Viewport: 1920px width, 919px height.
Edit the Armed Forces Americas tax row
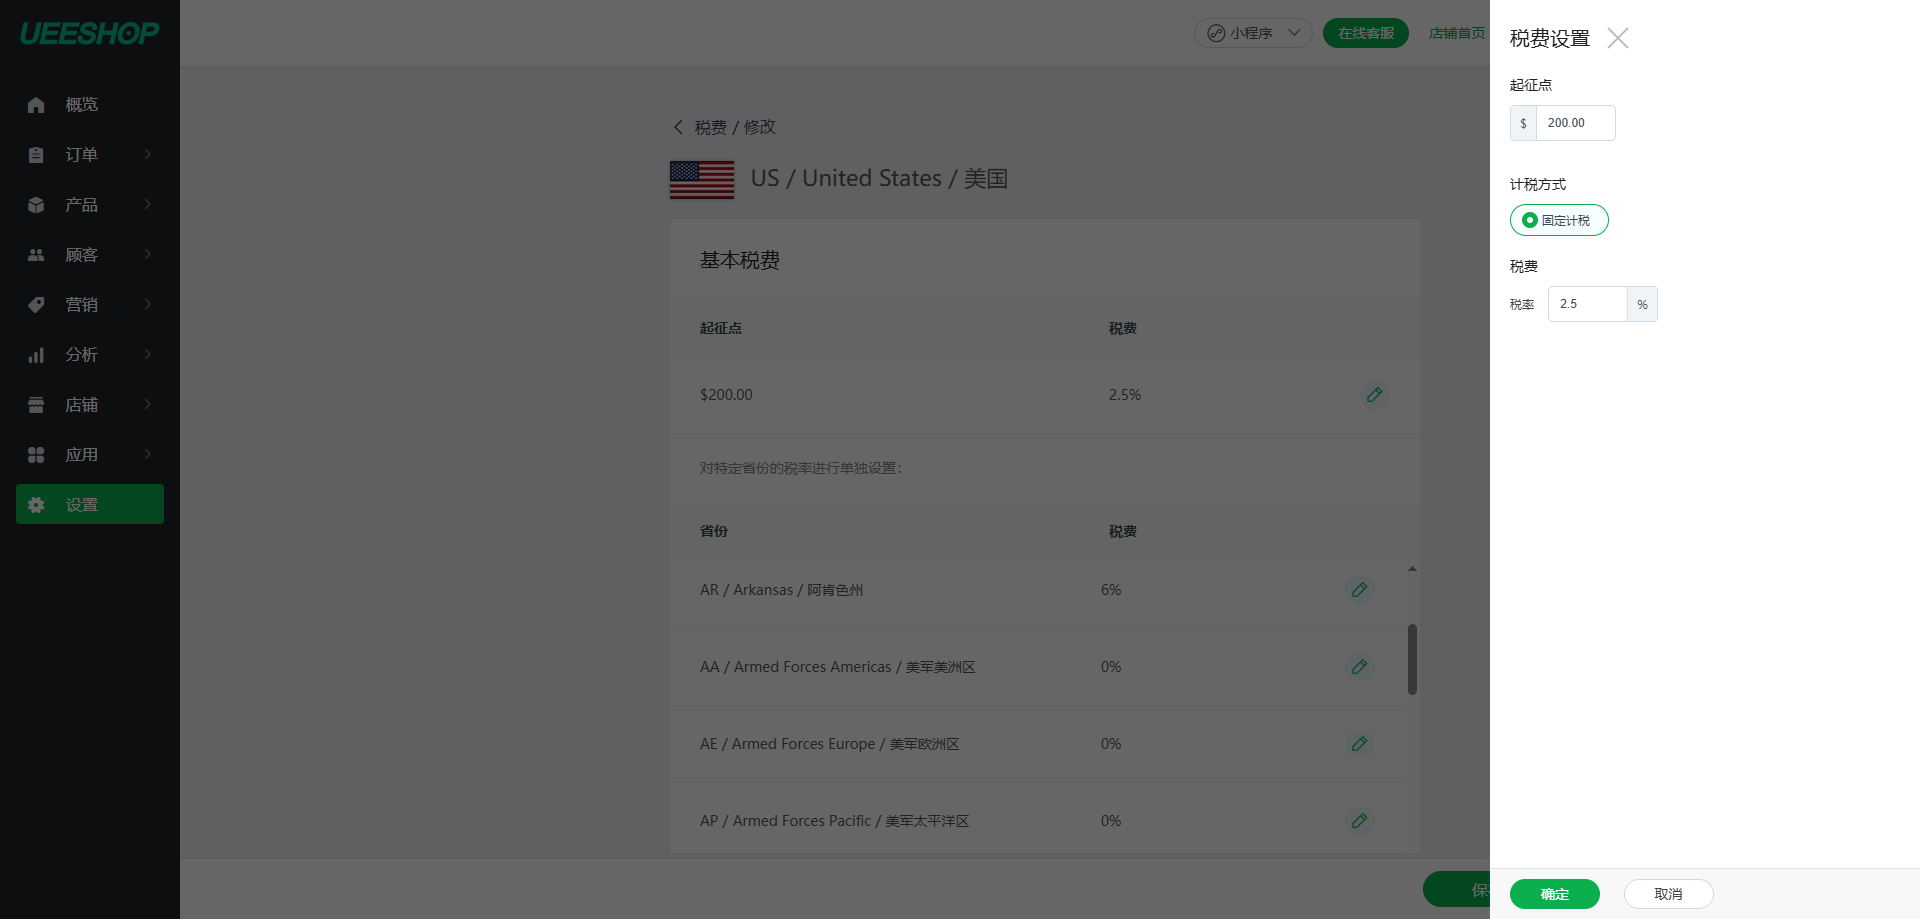tap(1359, 667)
